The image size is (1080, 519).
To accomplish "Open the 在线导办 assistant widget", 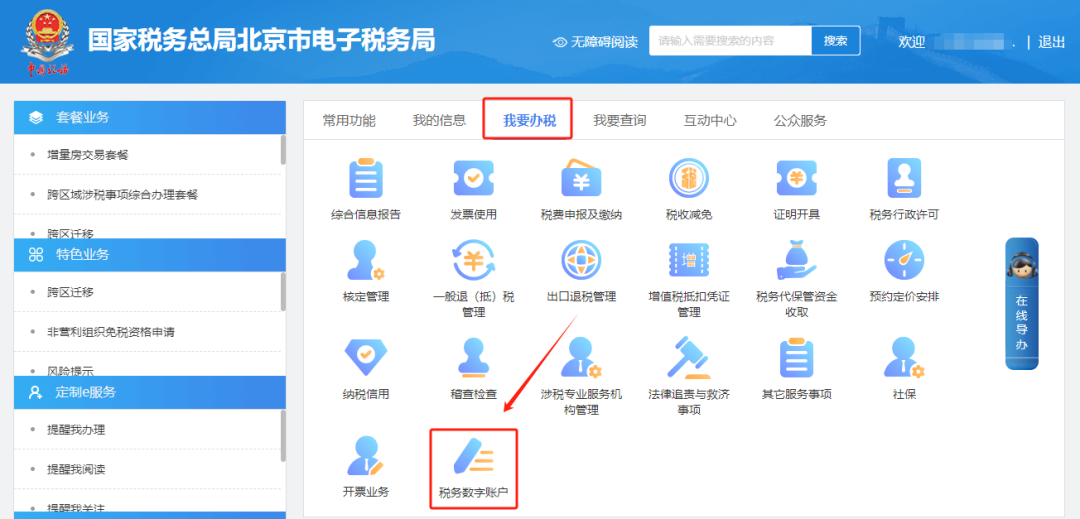I will click(1022, 304).
